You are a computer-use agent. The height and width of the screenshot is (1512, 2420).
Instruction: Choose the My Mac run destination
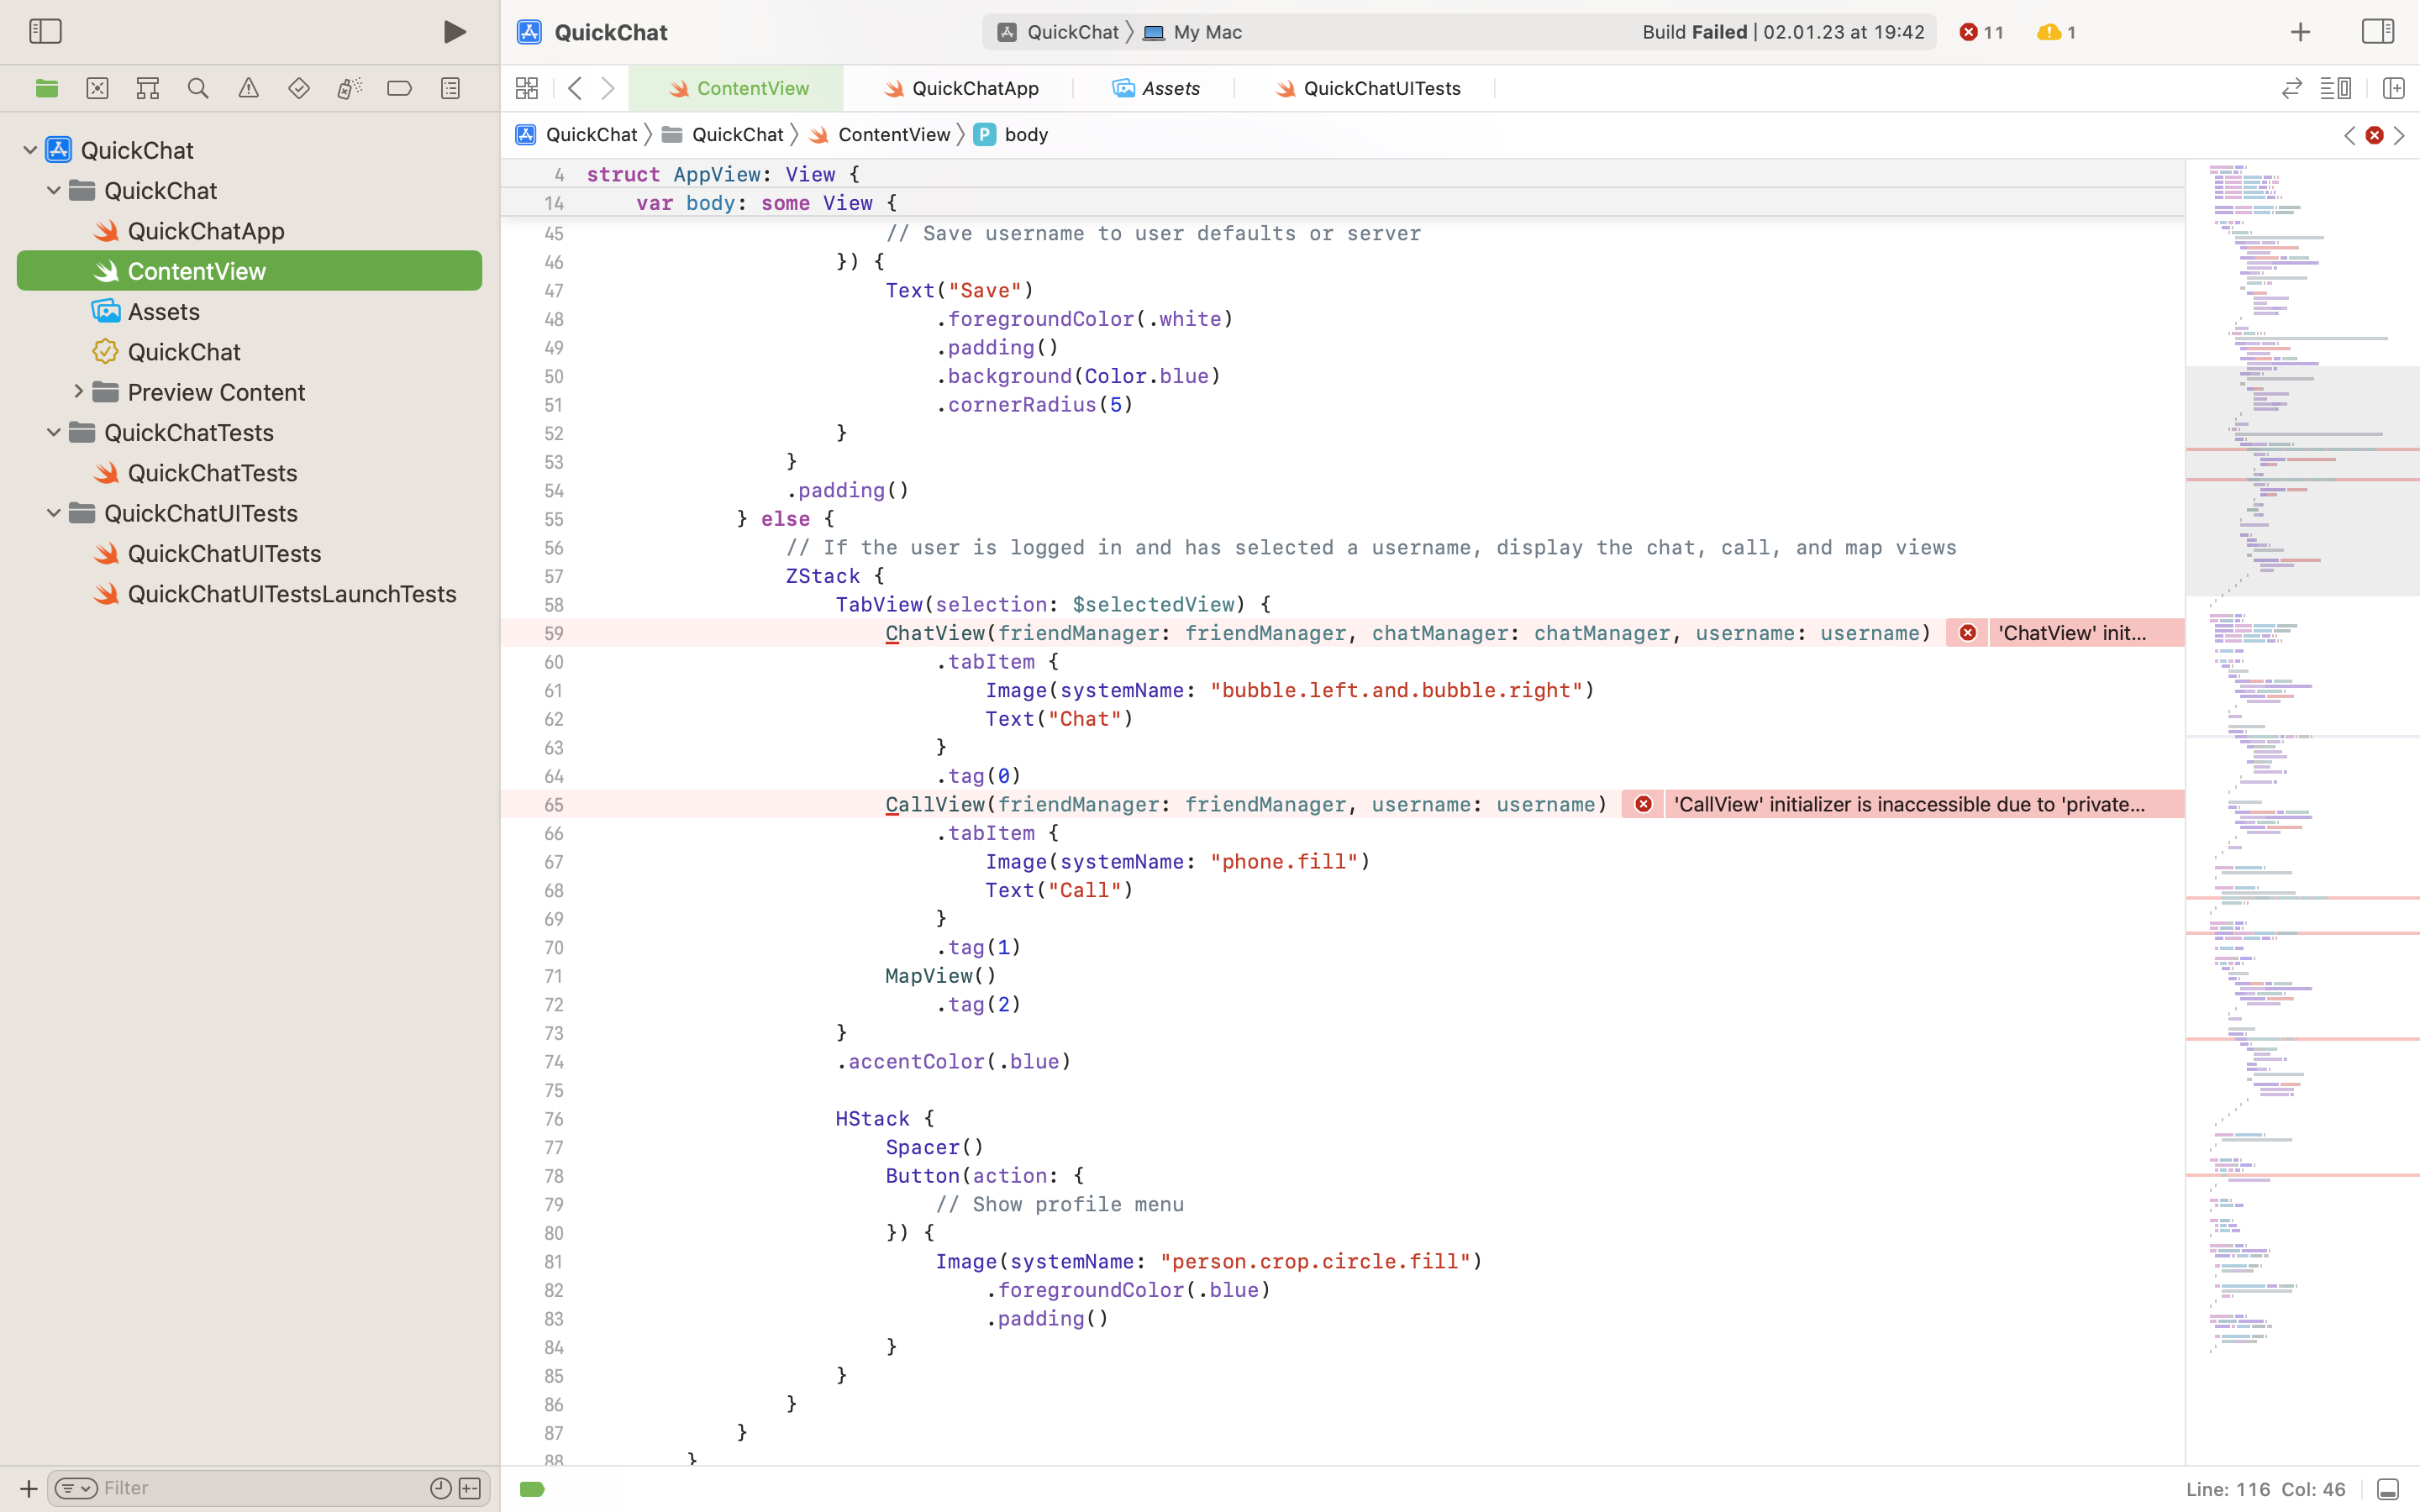[x=1192, y=32]
